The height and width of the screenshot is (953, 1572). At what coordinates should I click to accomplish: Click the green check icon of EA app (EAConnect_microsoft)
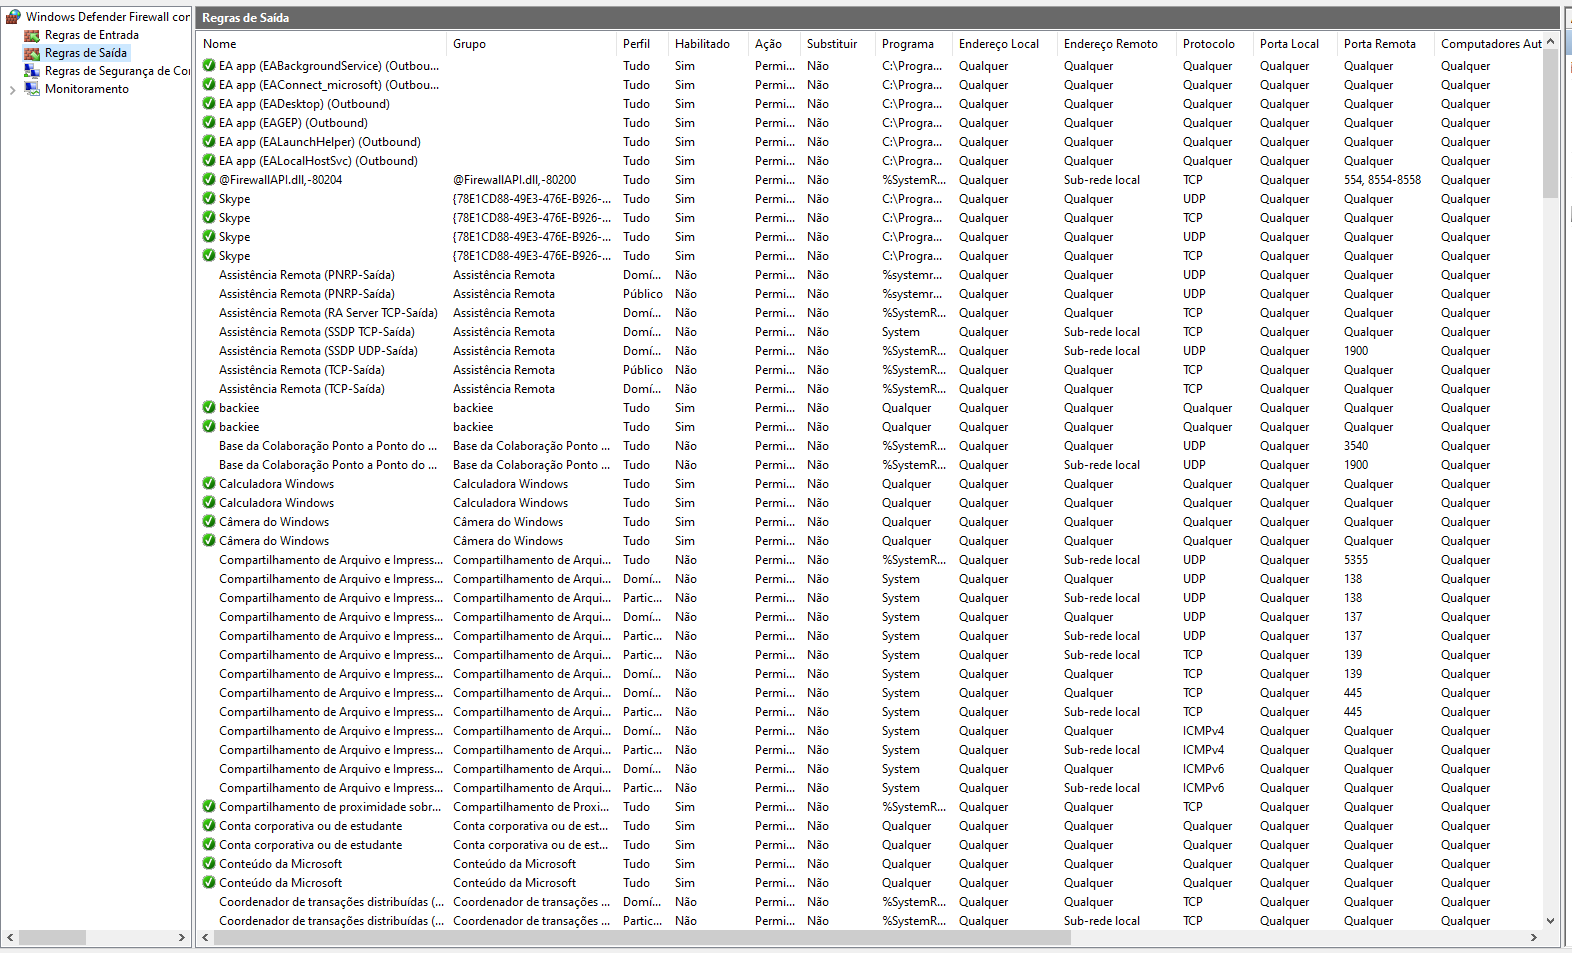[x=209, y=85]
